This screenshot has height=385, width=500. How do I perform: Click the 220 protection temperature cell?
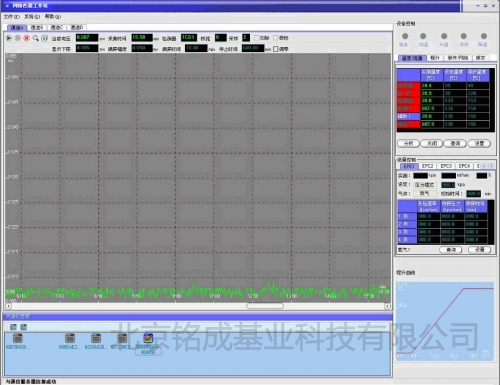pyautogui.click(x=478, y=93)
